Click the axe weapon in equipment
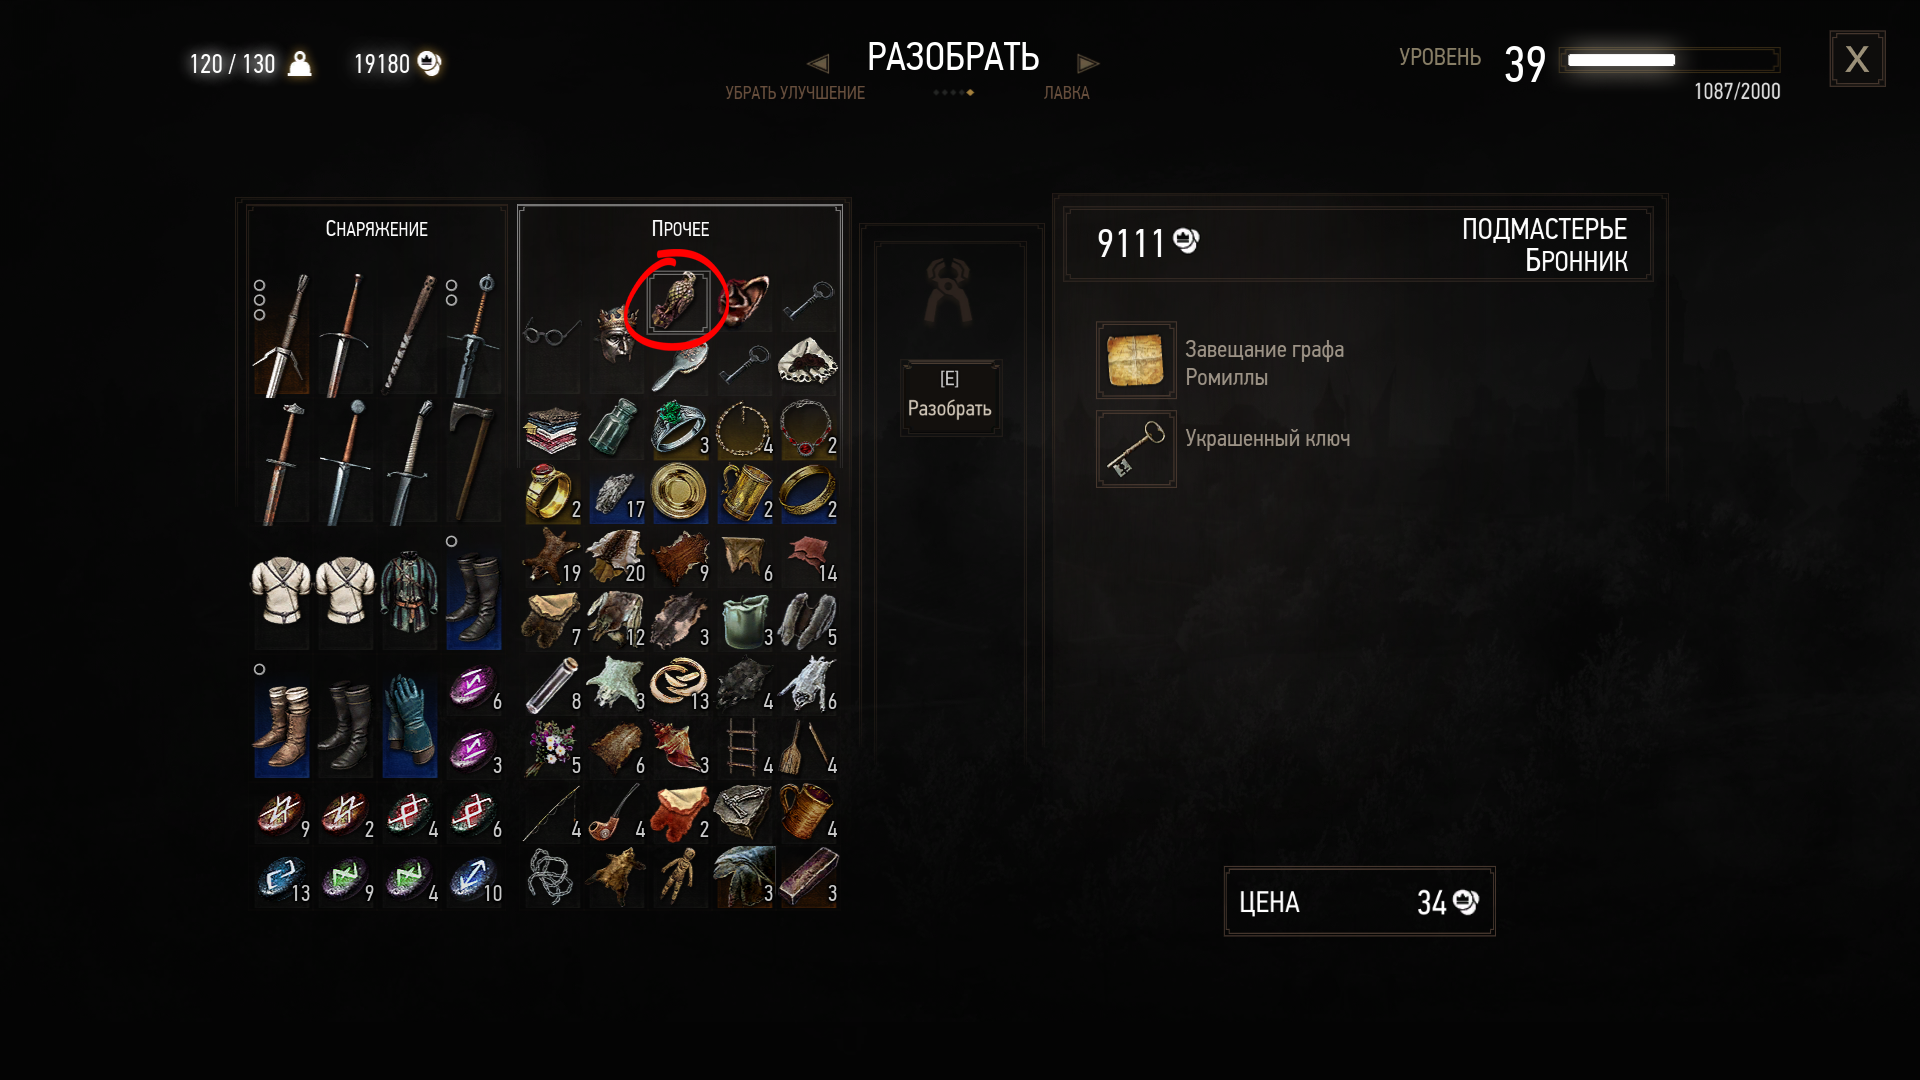Screen dimensions: 1920x1080 pyautogui.click(x=473, y=461)
